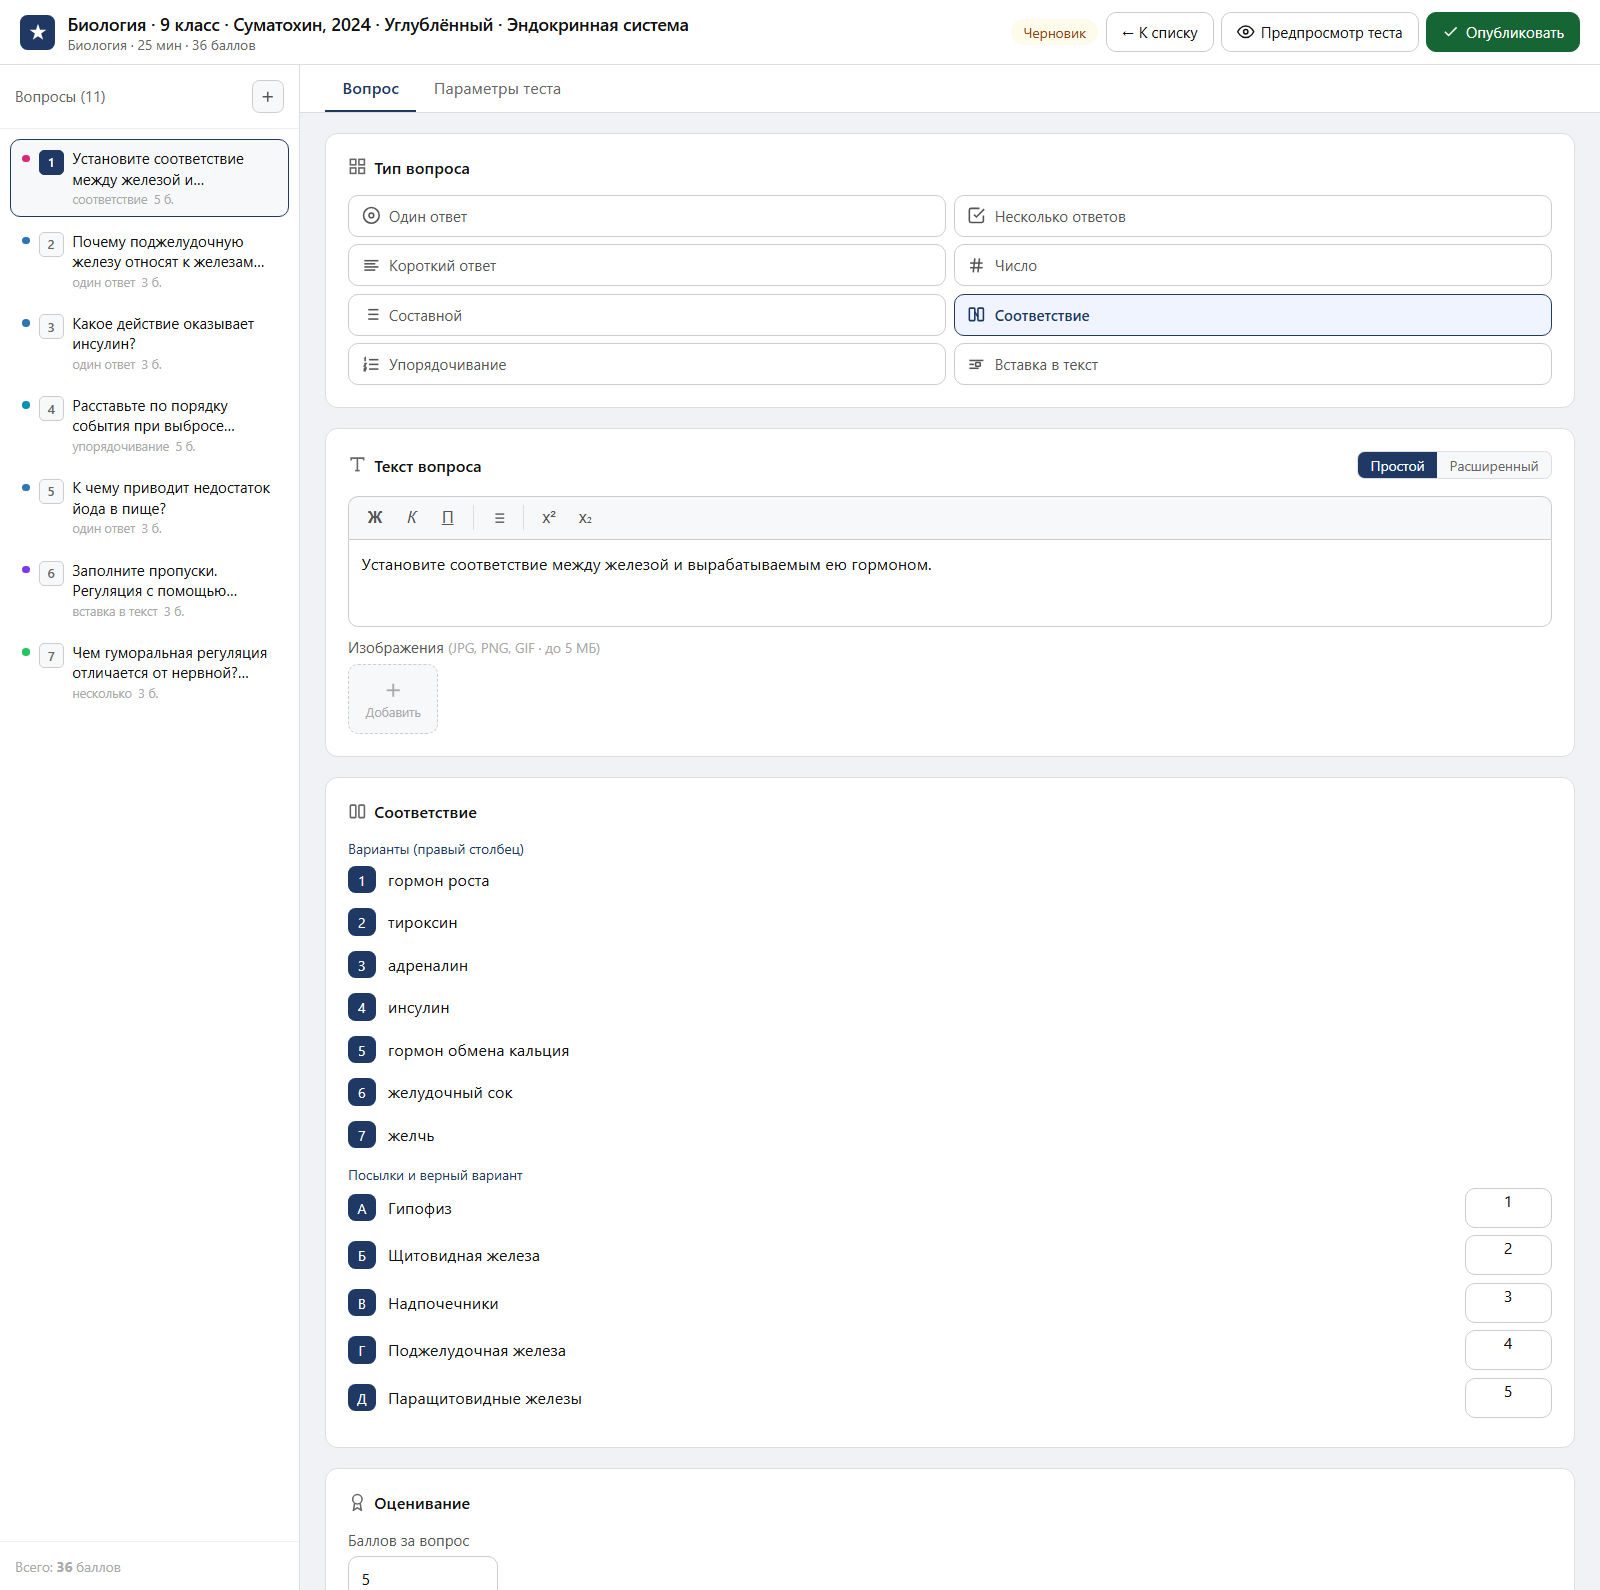Publish test with Опубликовать button
This screenshot has height=1590, width=1600.
[1502, 32]
